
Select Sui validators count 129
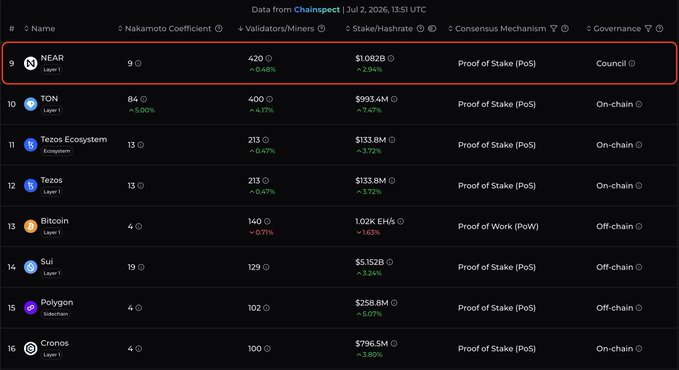coord(254,267)
